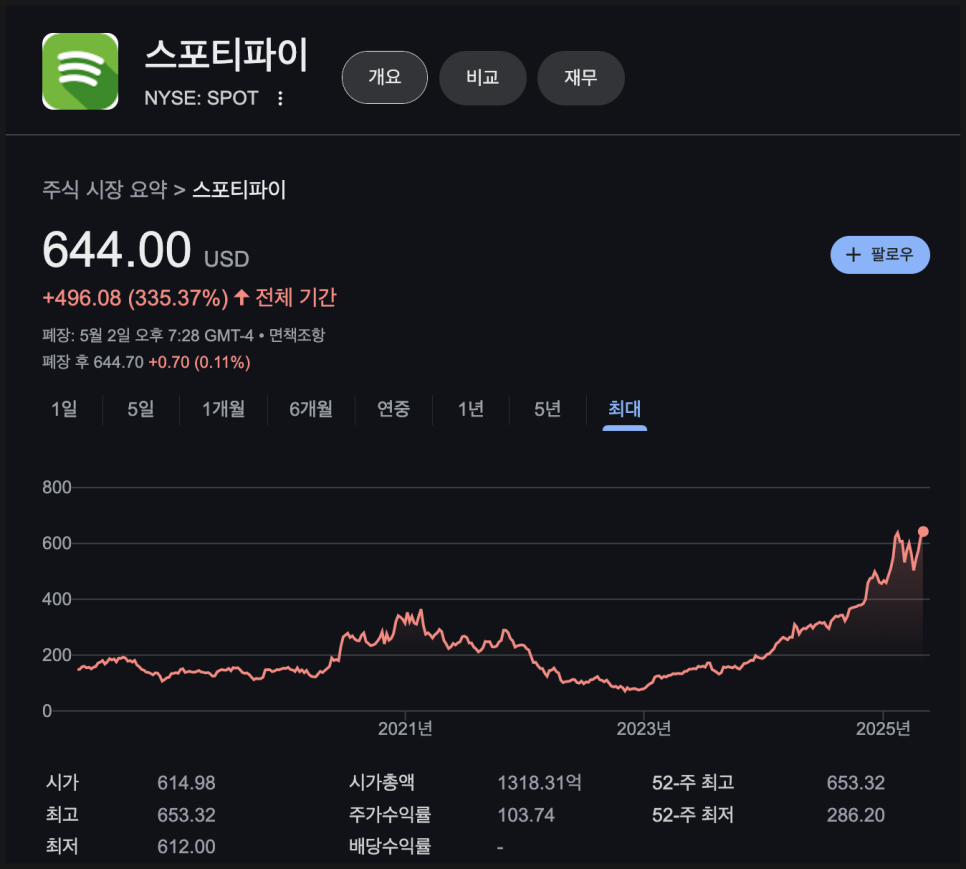This screenshot has width=966, height=869.
Task: Click the after-hours 644.70 price text
Action: click(118, 362)
